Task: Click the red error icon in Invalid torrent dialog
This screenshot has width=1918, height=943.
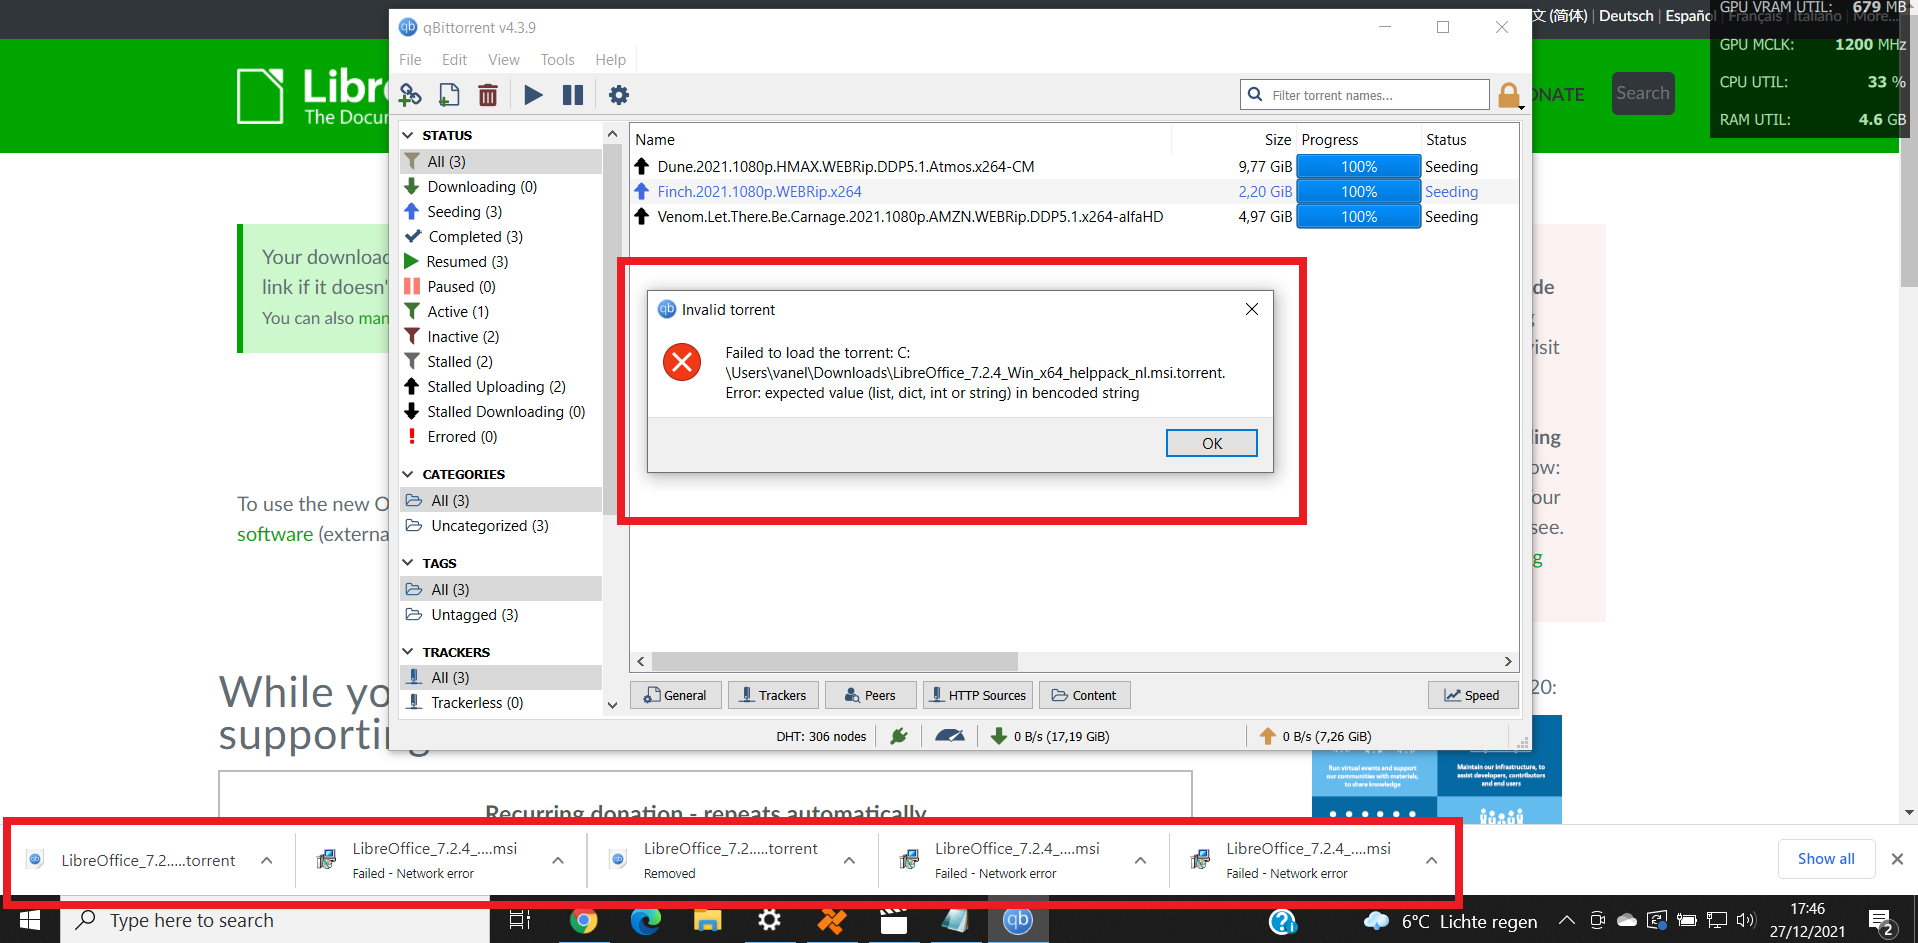Action: [682, 362]
